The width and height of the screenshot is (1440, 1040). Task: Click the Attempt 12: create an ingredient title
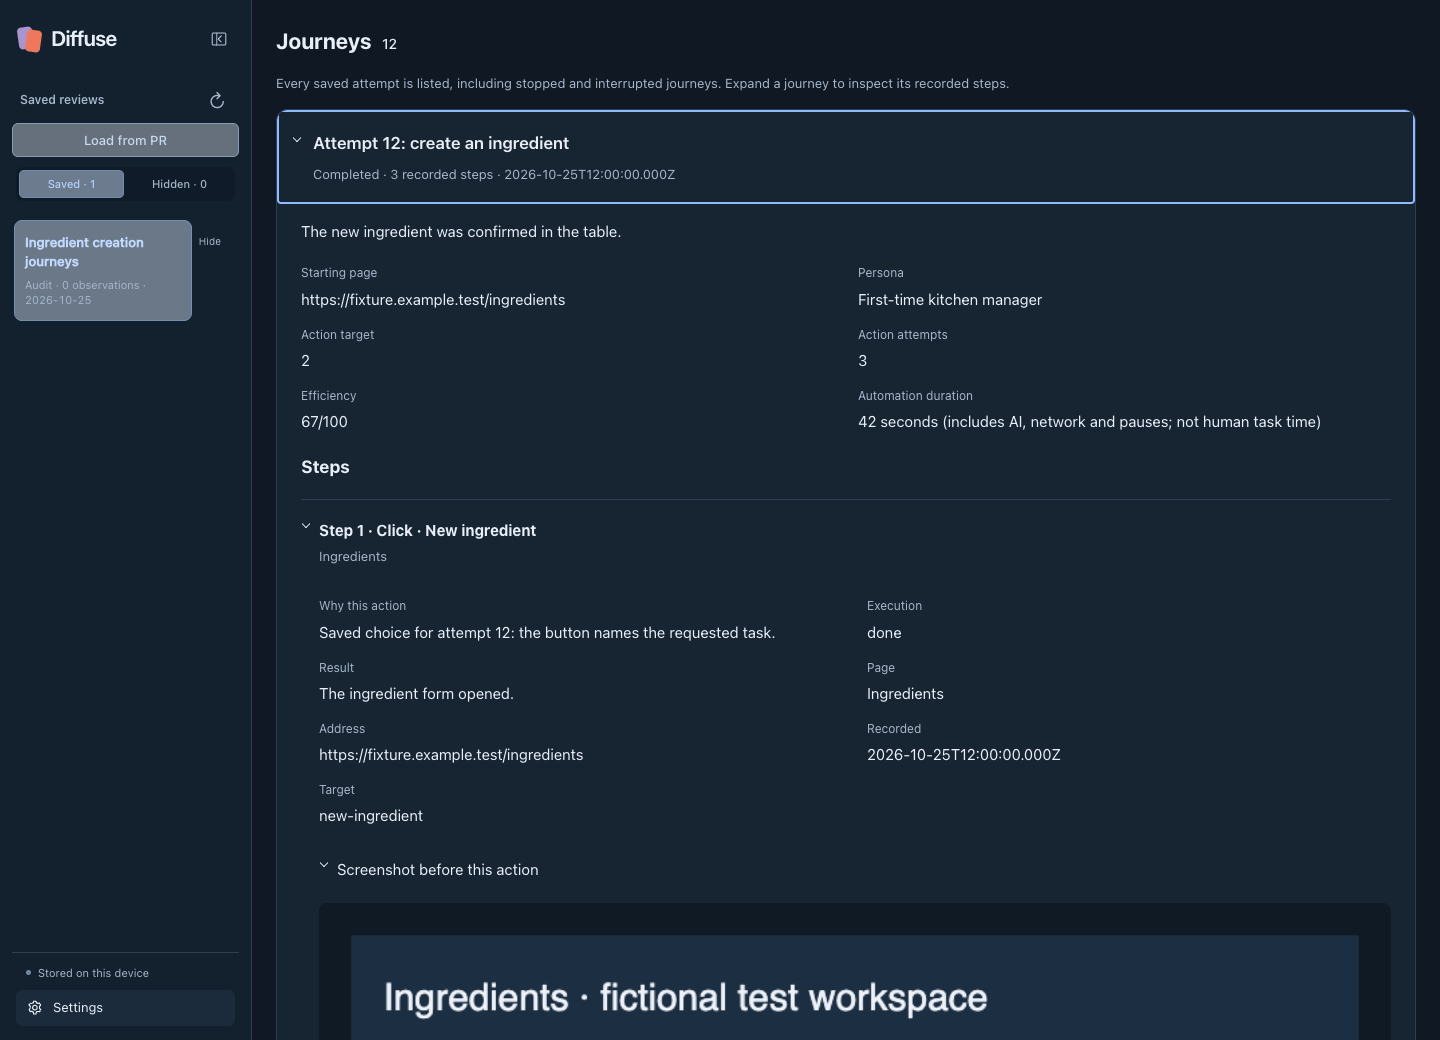[x=441, y=143]
